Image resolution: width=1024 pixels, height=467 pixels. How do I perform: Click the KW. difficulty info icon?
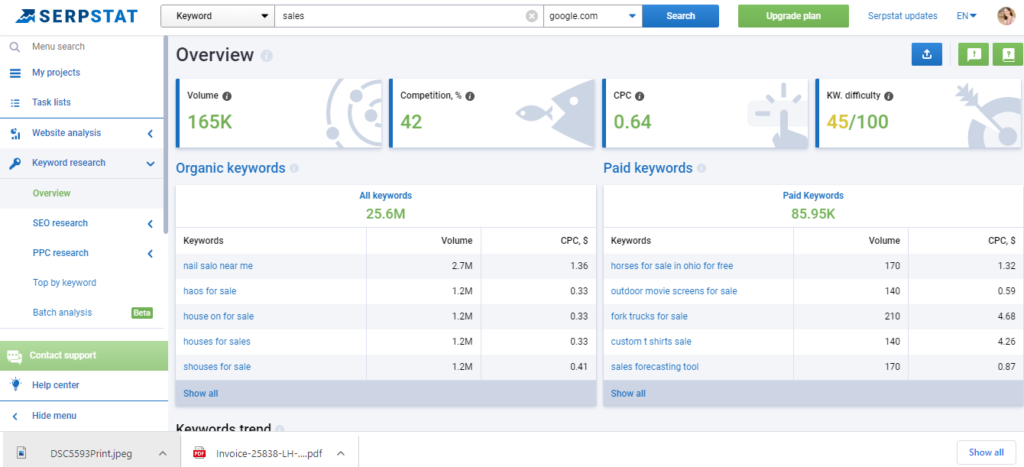pyautogui.click(x=888, y=96)
